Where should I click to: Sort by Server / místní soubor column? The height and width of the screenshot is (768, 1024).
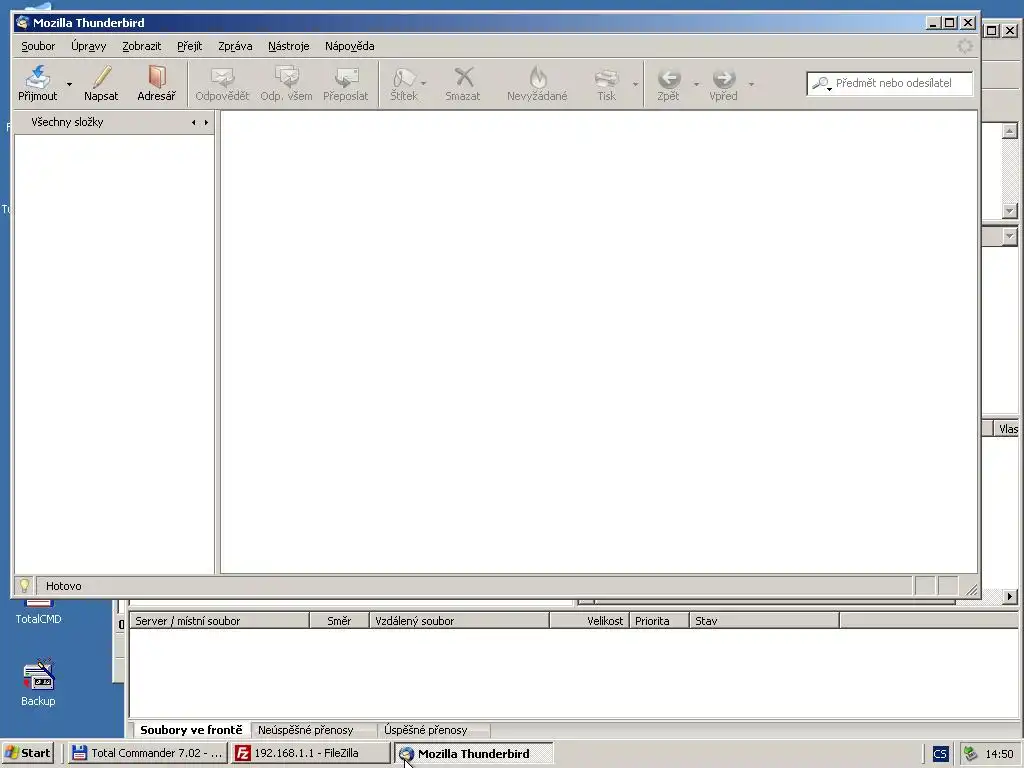[219, 620]
